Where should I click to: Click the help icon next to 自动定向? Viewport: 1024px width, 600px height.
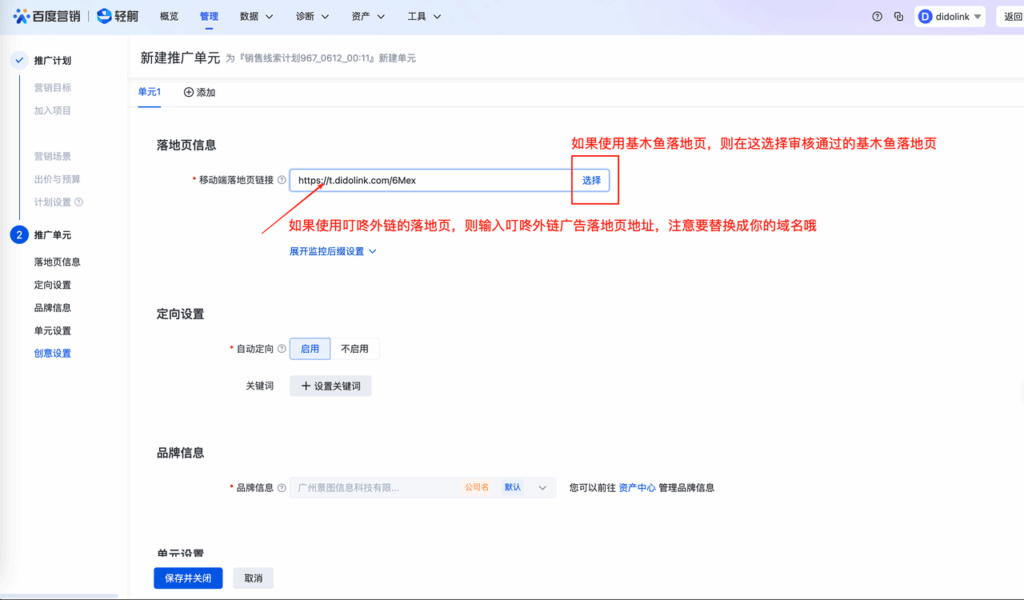(x=281, y=349)
